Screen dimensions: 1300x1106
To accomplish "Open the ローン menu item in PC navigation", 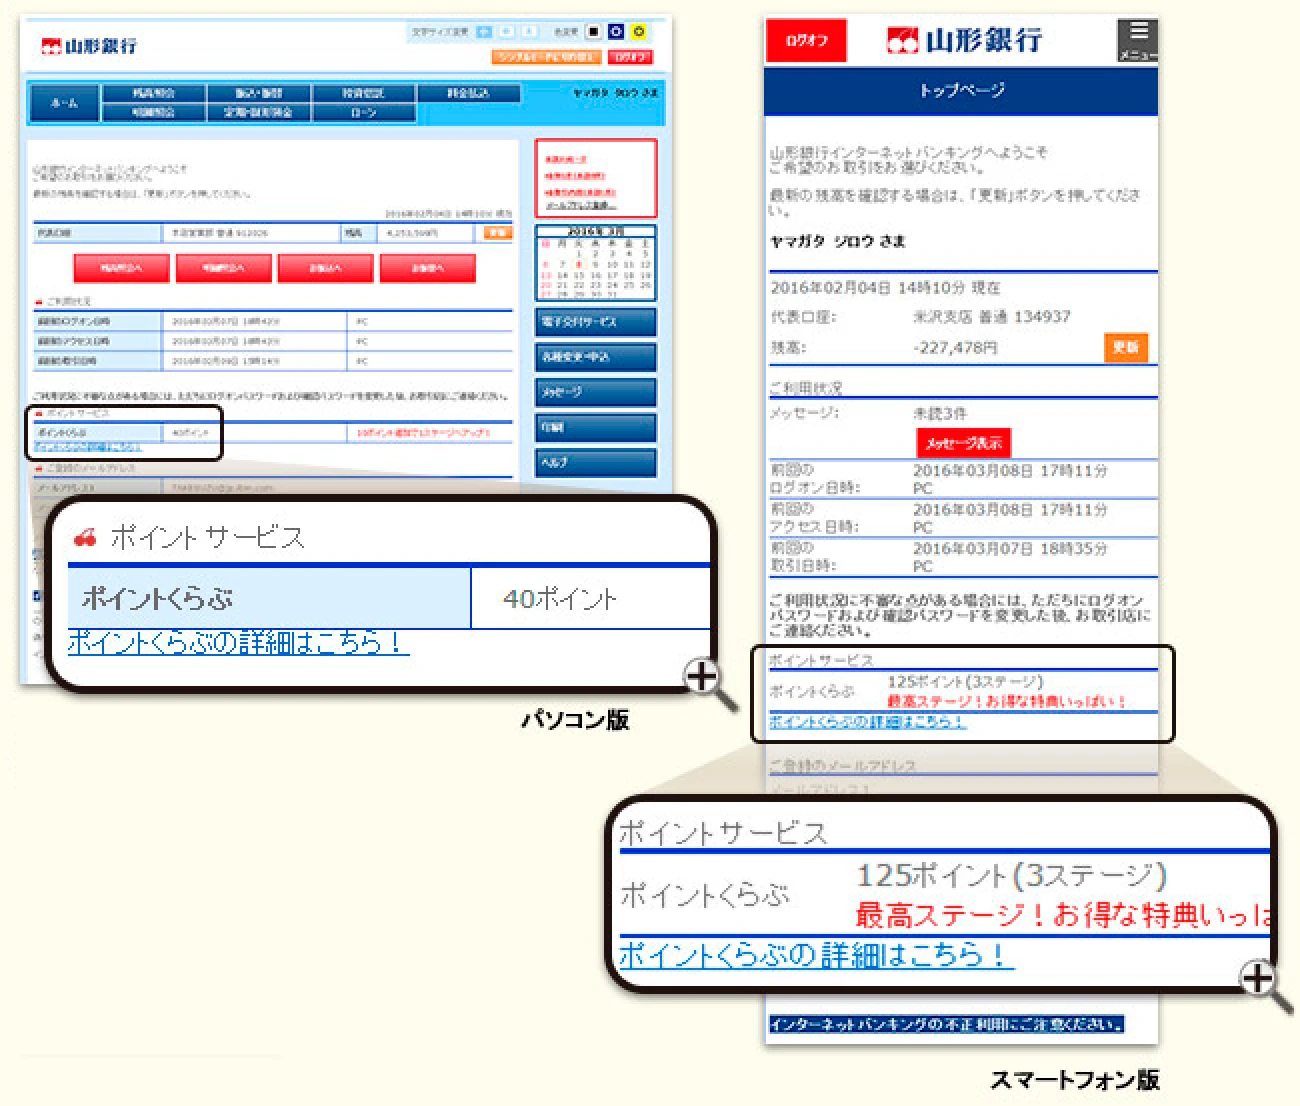I will (x=363, y=113).
